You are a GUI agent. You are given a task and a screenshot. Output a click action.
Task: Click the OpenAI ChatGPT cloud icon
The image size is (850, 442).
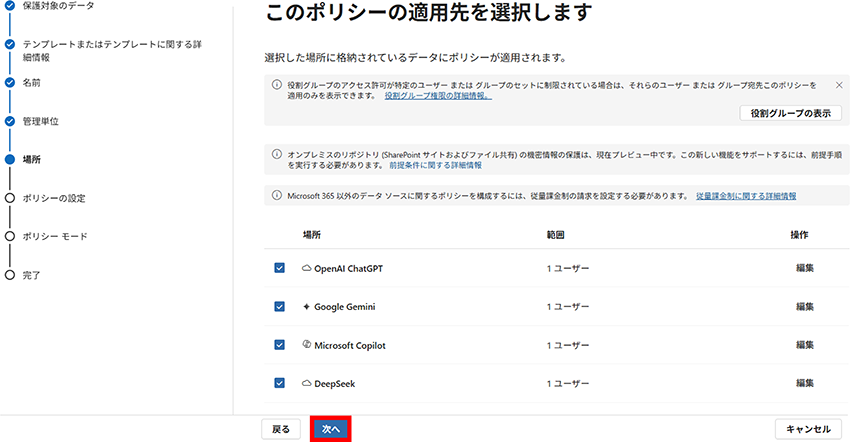click(x=307, y=268)
